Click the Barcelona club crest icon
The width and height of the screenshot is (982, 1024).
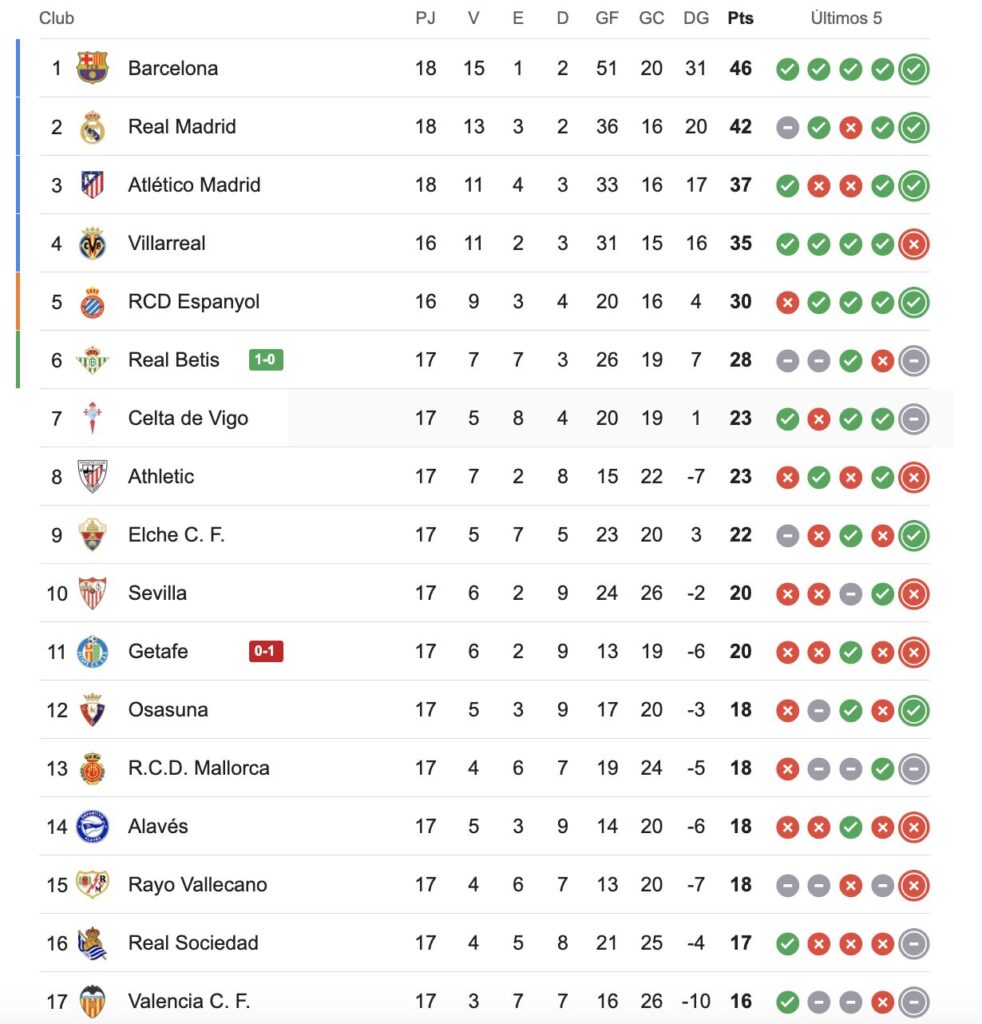coord(92,68)
